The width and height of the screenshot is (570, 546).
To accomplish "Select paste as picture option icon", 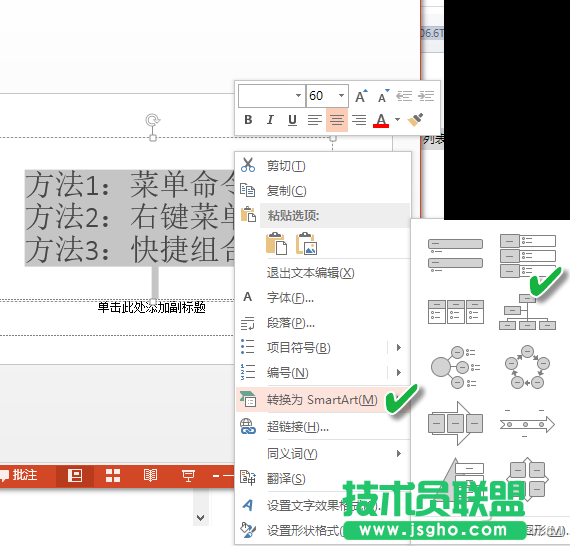I will (306, 243).
